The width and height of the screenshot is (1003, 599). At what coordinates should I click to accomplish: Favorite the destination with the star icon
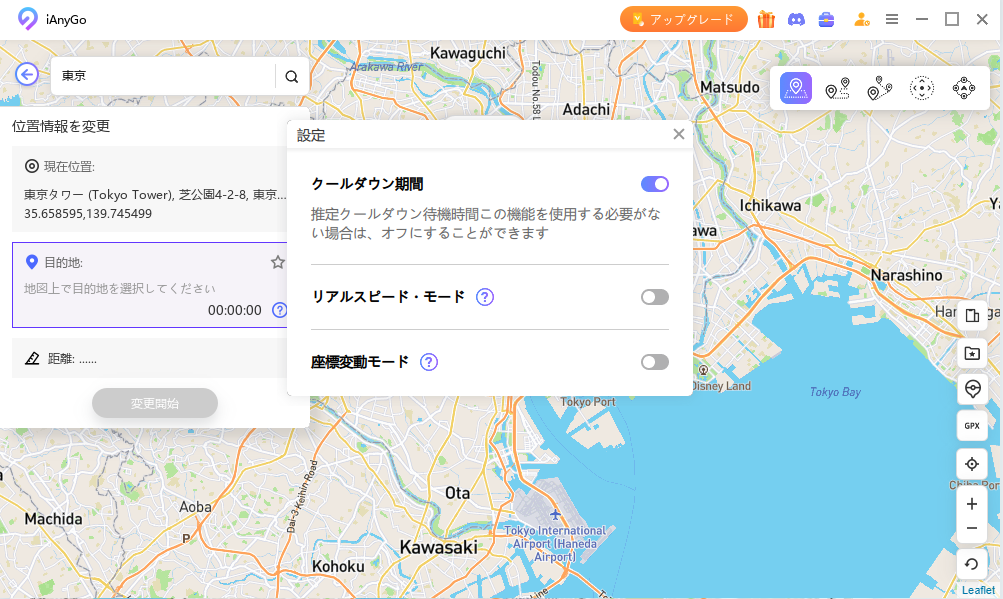[278, 262]
